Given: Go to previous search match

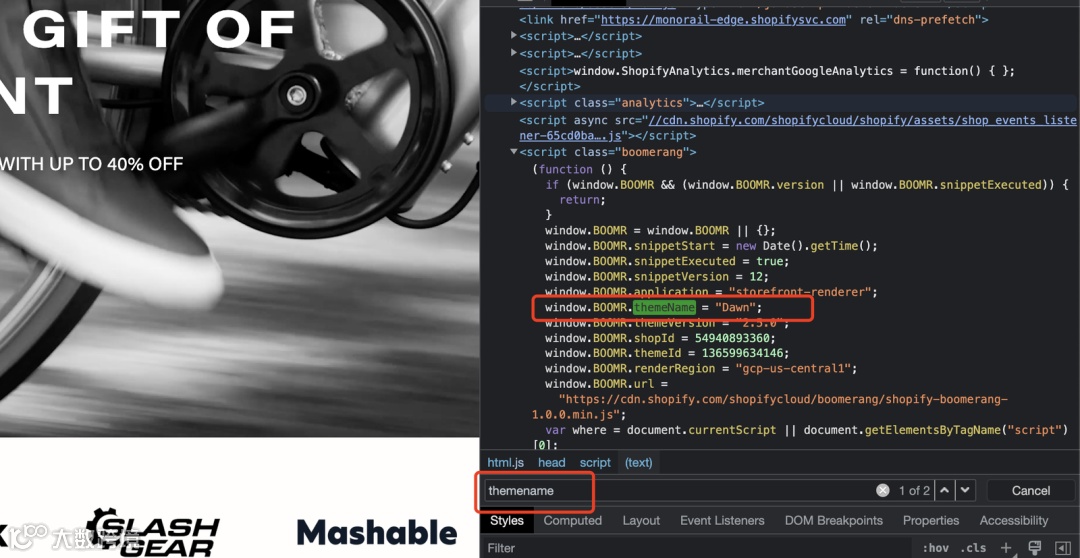Looking at the screenshot, I should coord(944,490).
